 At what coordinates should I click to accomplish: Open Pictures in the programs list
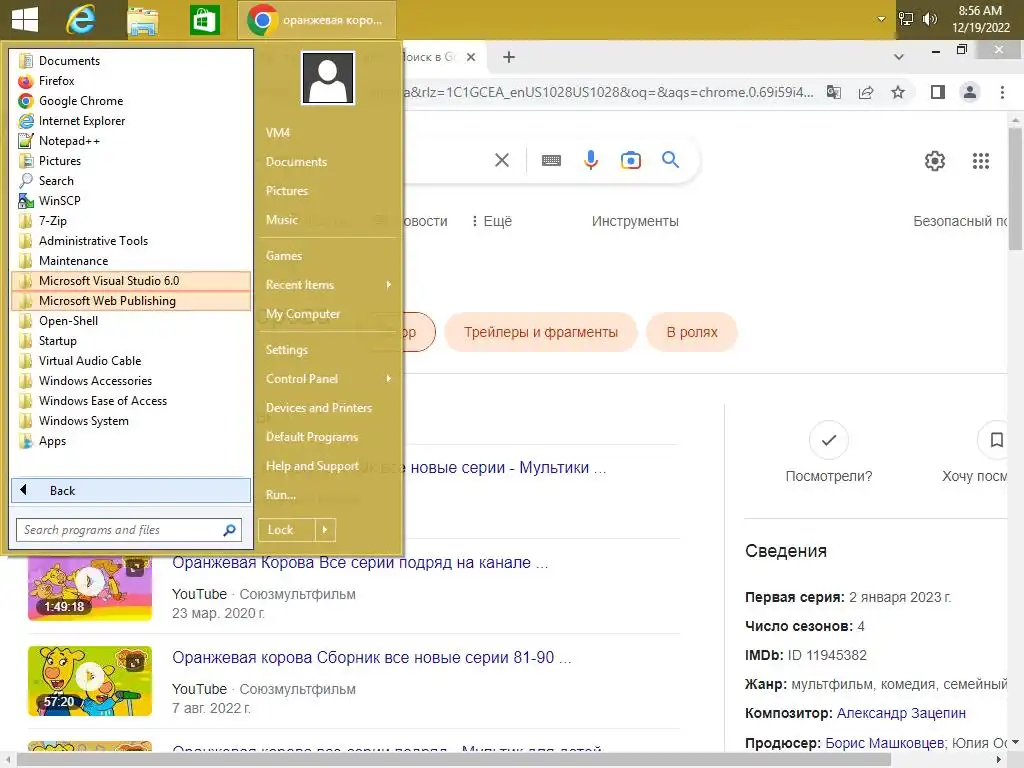point(131,161)
